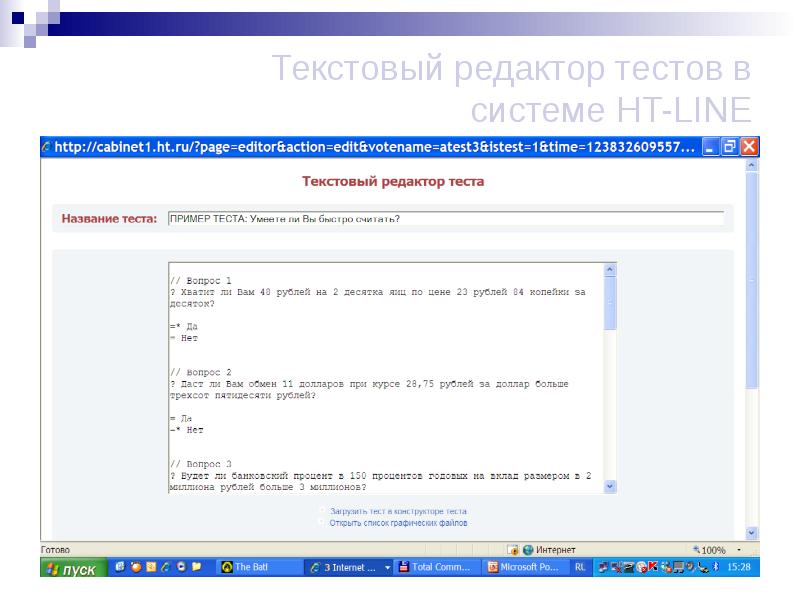Click the text area scroll-down arrow

pos(610,487)
